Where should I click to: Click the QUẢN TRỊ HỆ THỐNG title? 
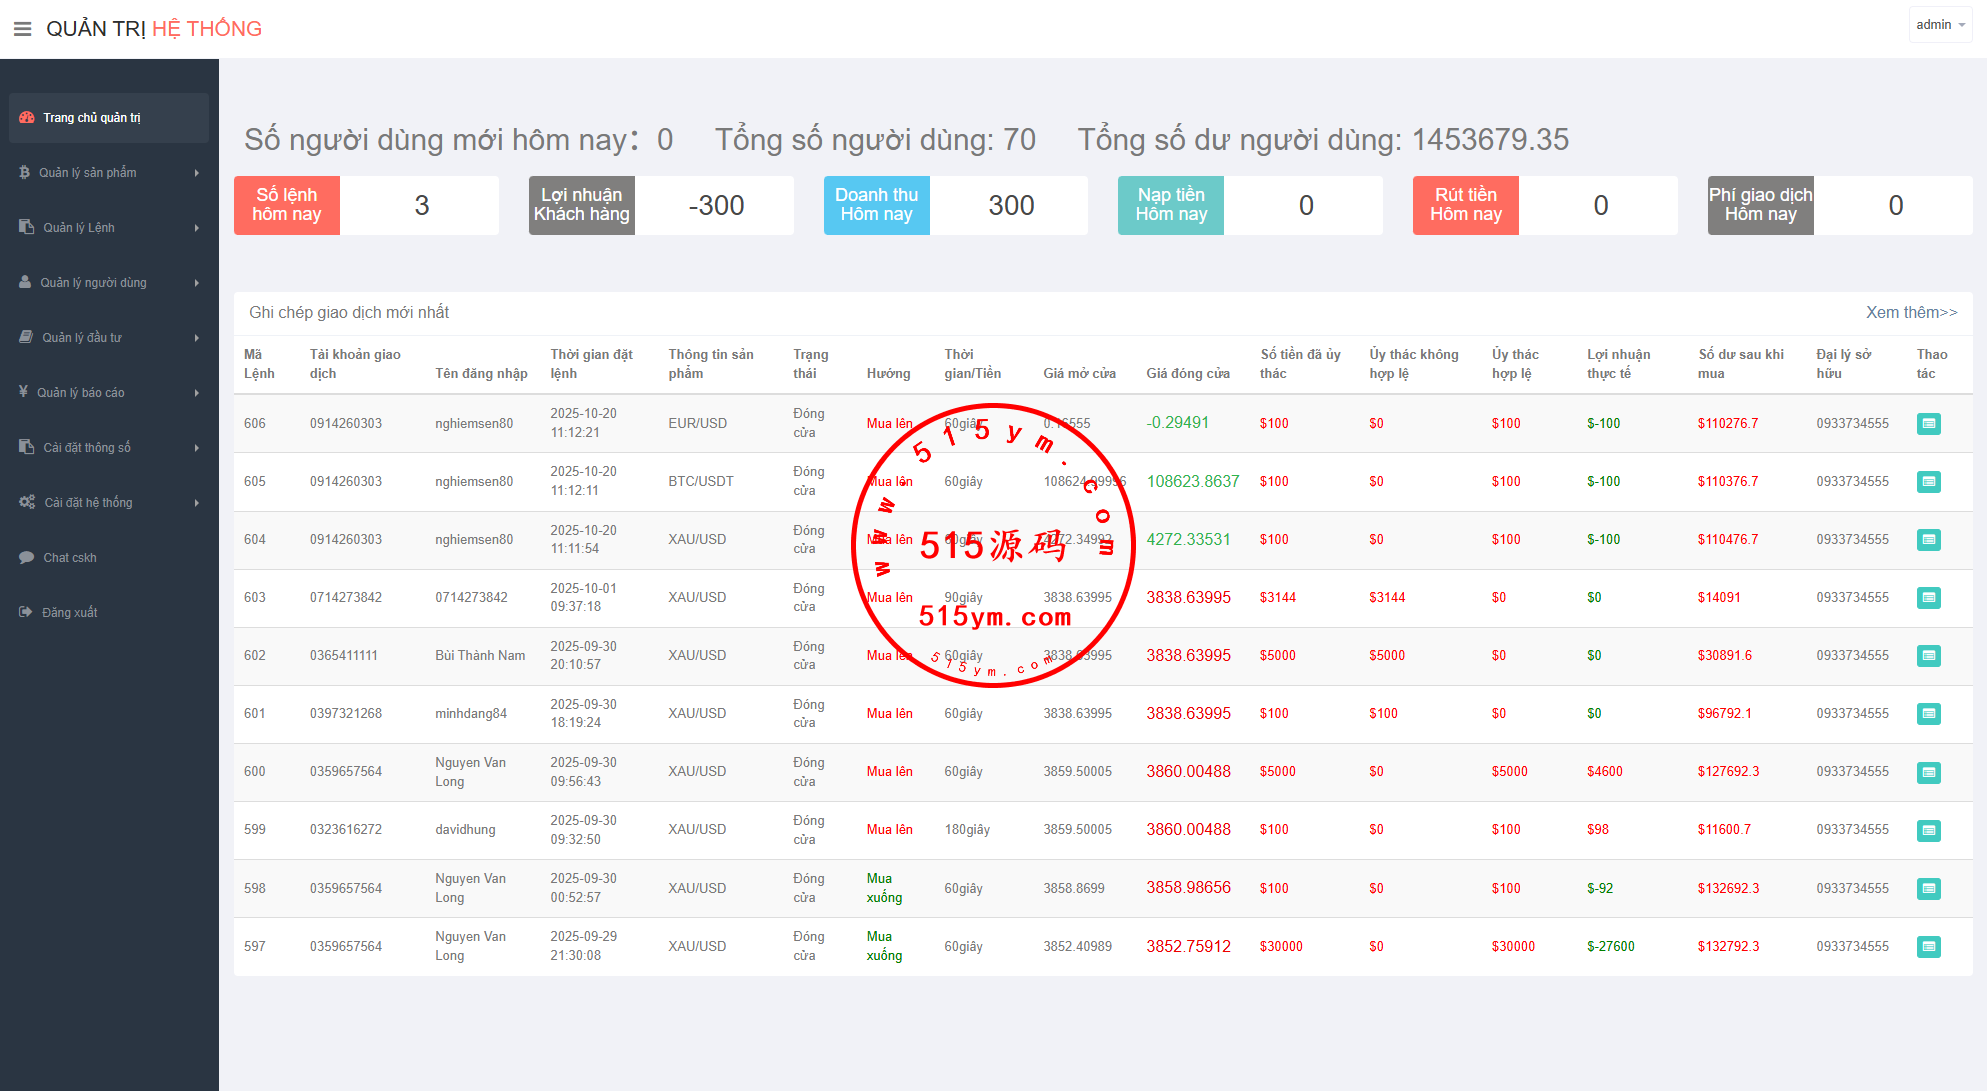coord(154,29)
